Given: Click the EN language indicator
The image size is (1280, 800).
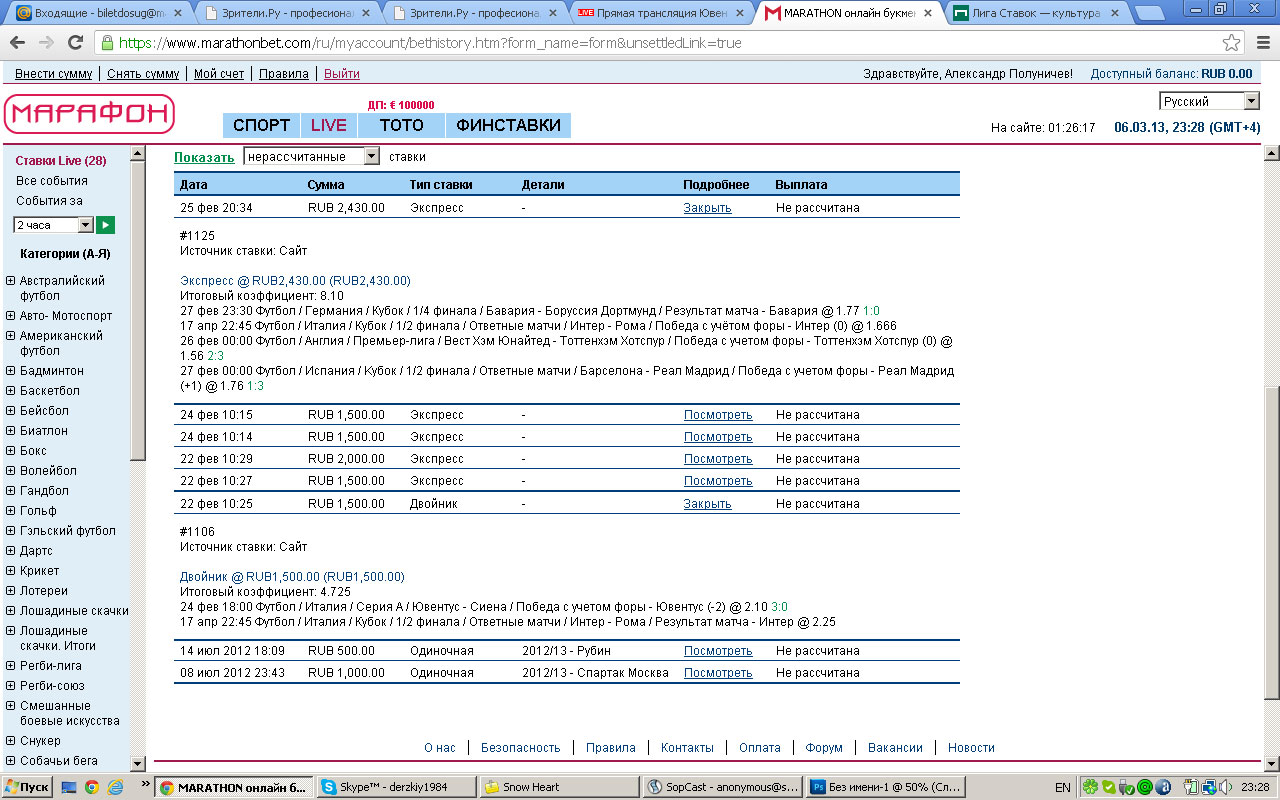Looking at the screenshot, I should (x=1063, y=788).
